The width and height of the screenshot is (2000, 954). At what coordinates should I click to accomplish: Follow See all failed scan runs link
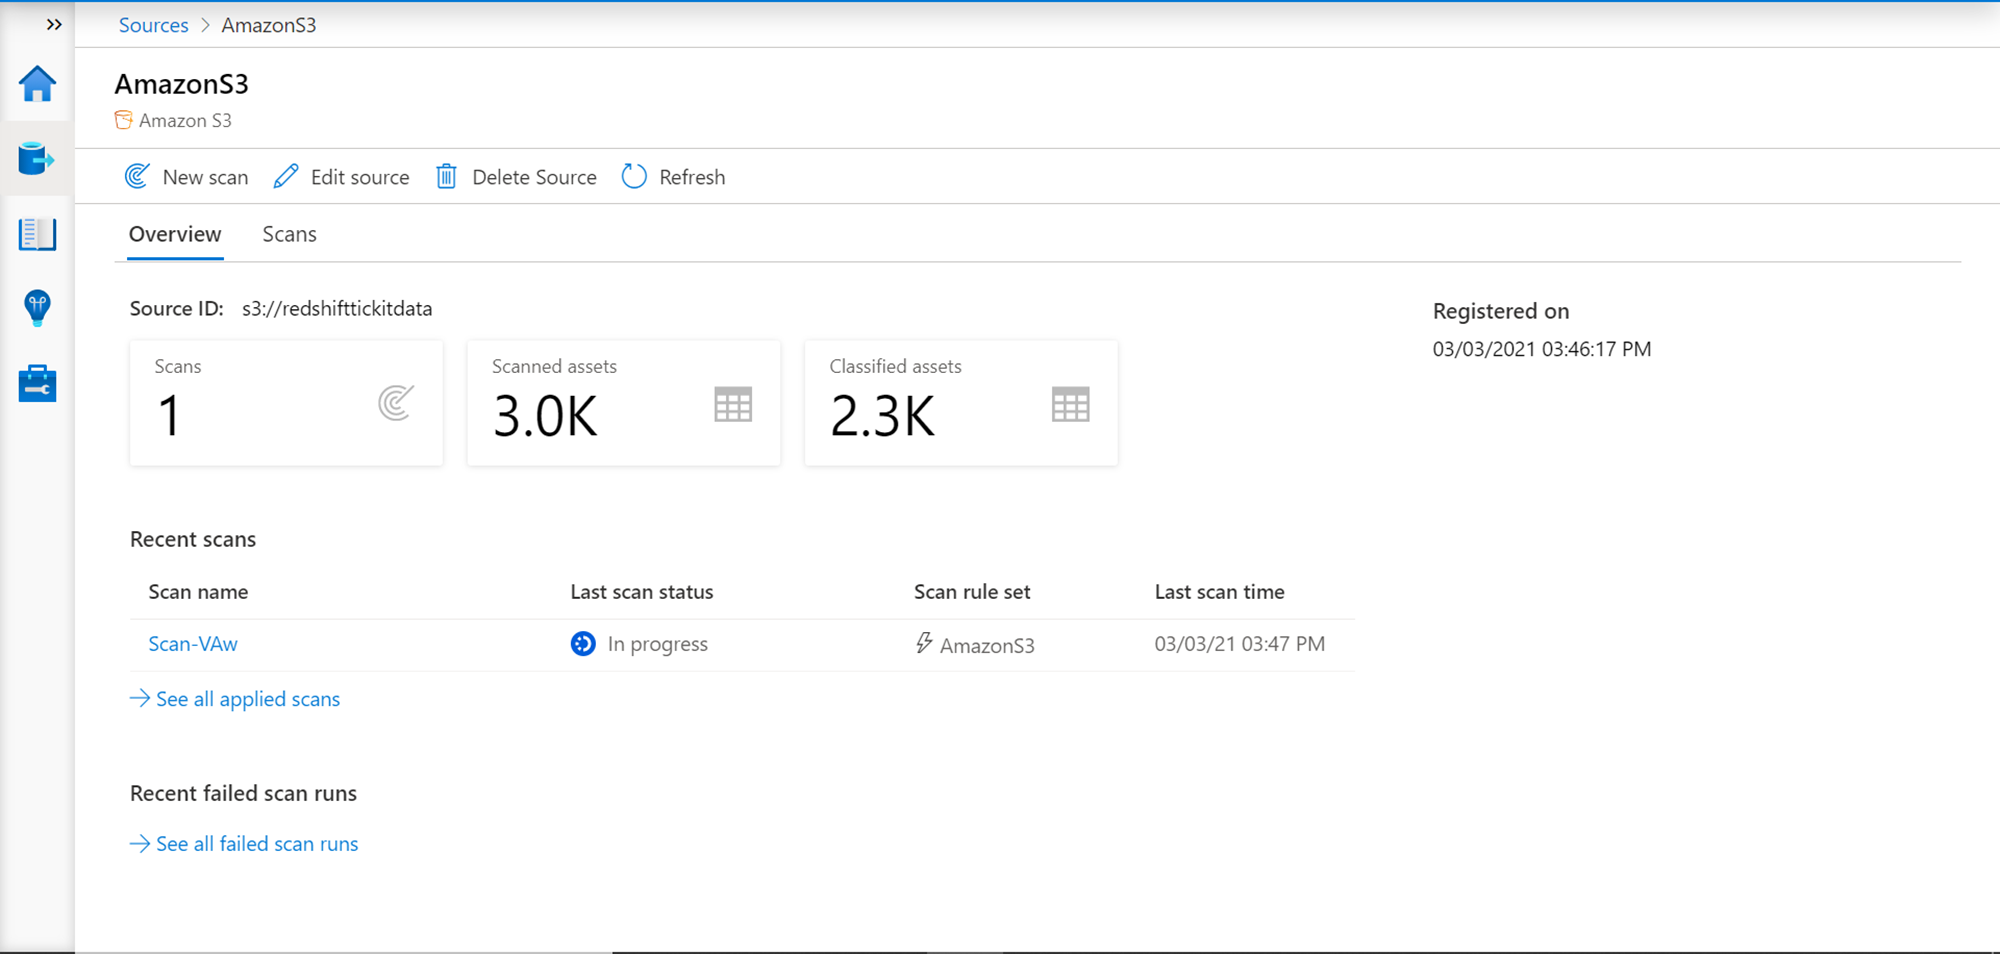click(256, 844)
